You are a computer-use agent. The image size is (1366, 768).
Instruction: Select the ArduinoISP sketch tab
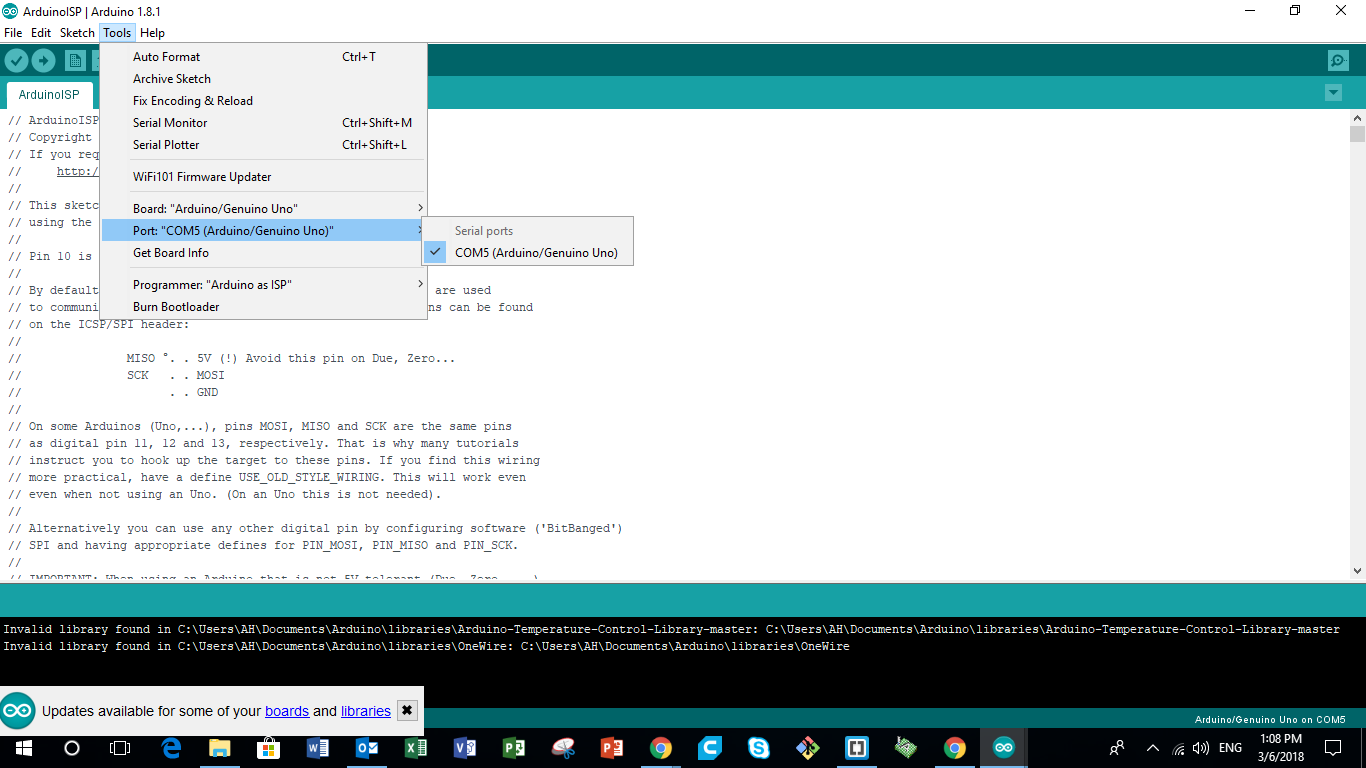point(49,95)
